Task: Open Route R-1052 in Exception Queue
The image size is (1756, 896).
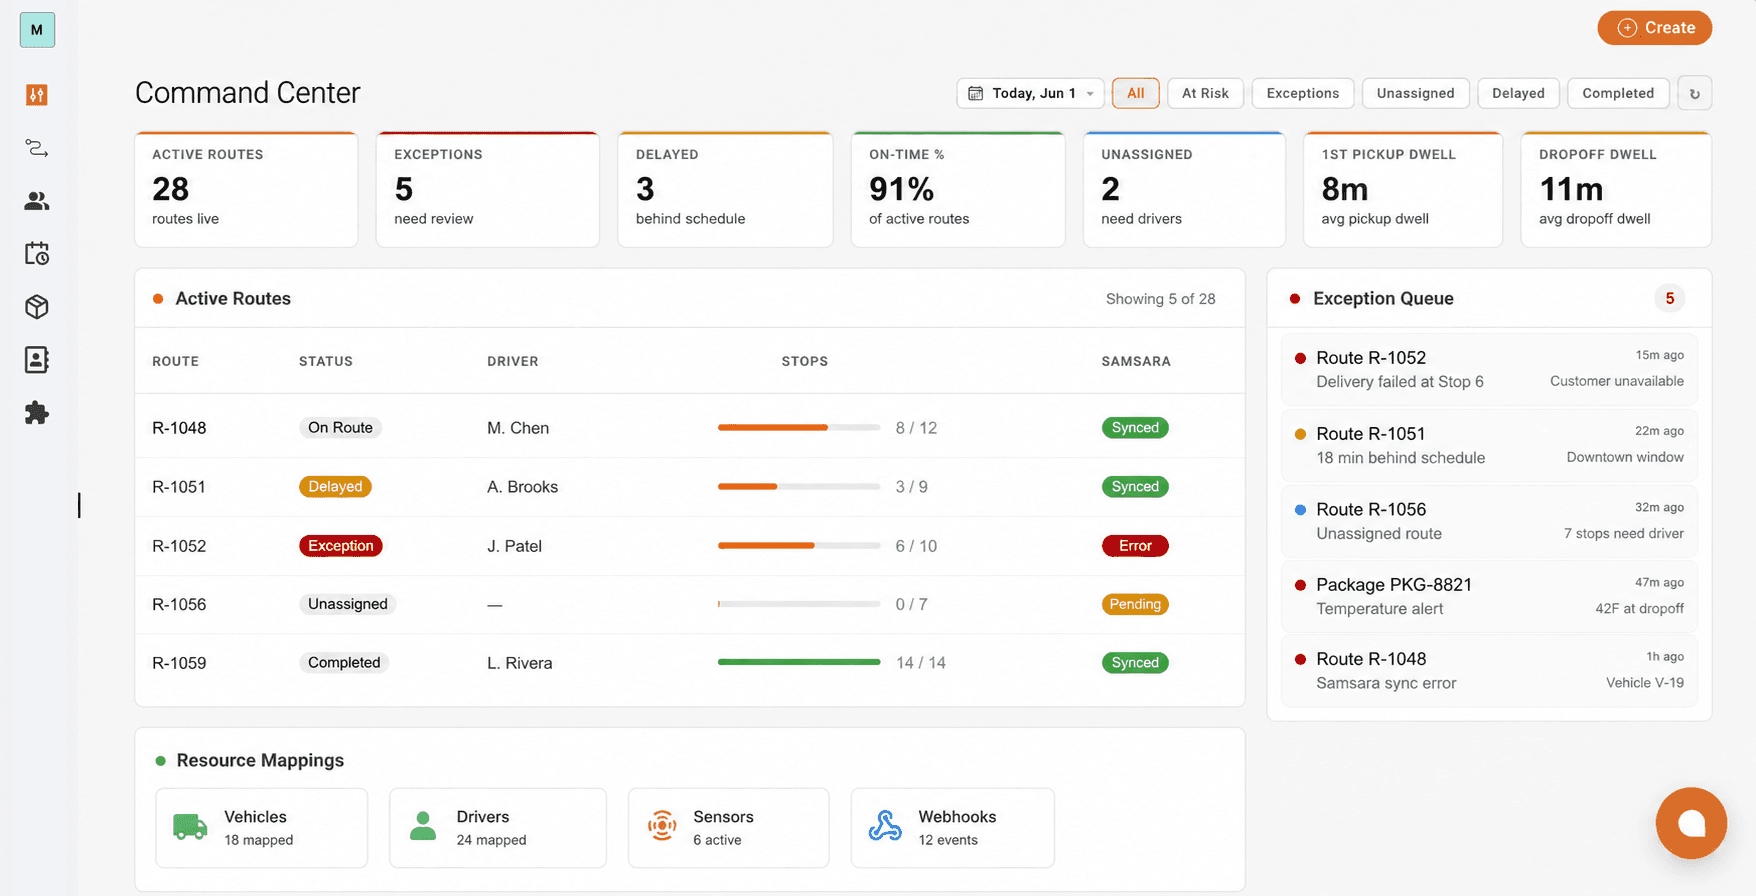Action: pos(1489,369)
